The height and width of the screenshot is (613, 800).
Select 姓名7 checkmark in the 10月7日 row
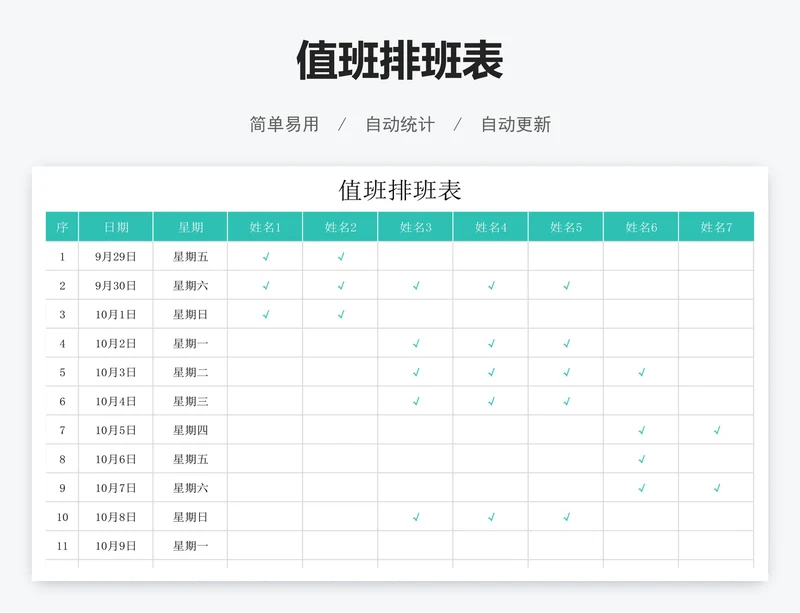tap(717, 488)
